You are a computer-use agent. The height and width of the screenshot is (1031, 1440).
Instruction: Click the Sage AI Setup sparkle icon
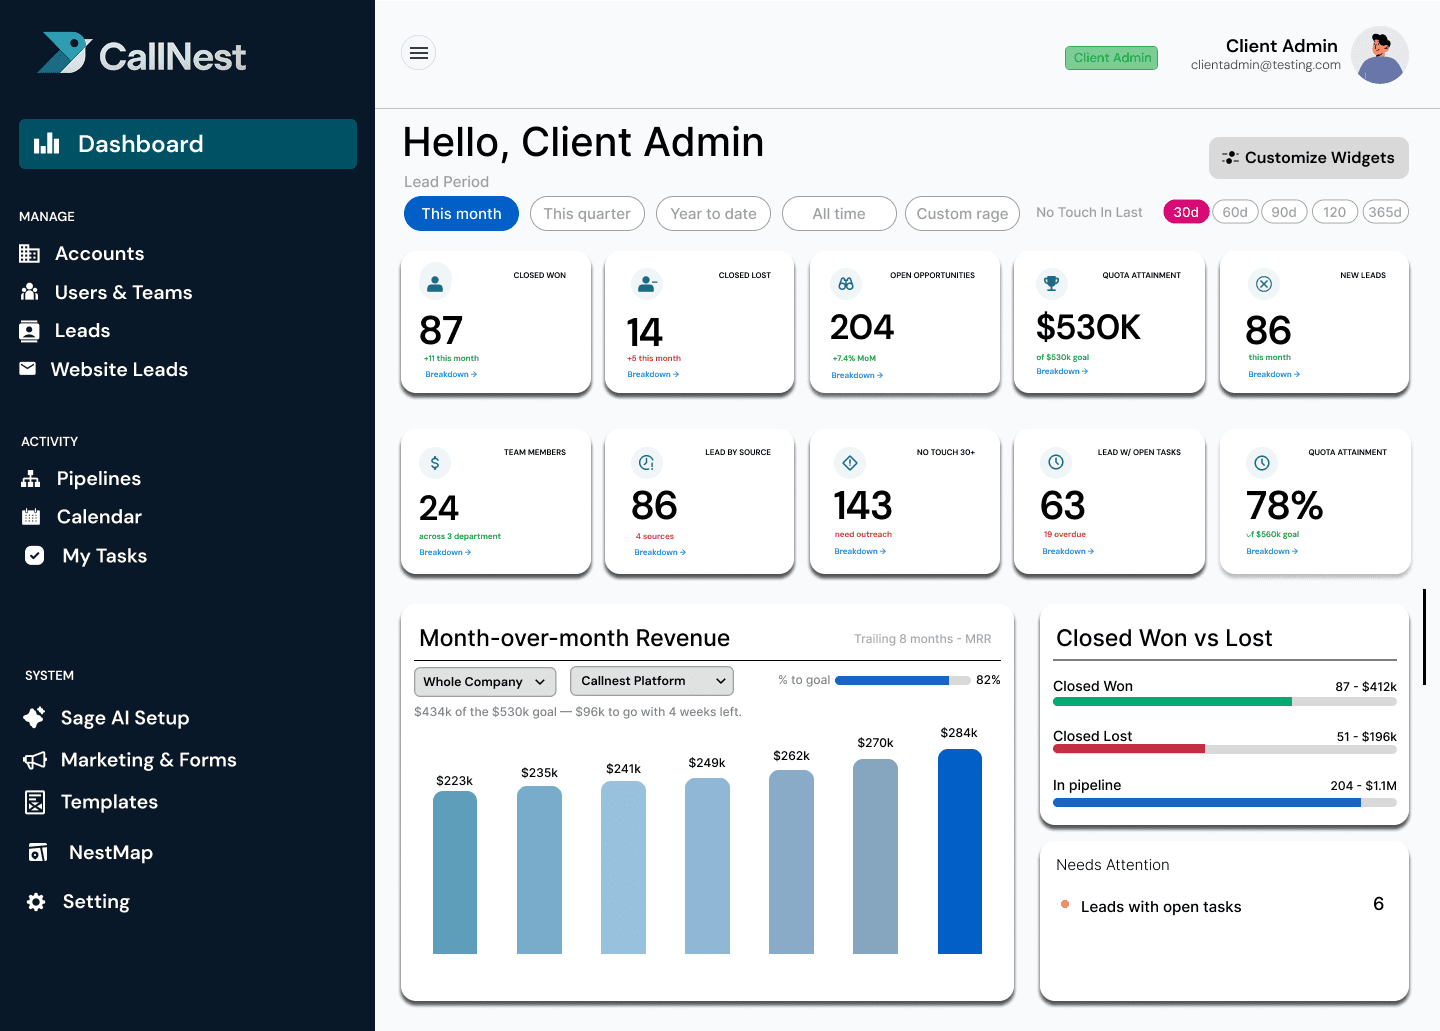click(34, 718)
